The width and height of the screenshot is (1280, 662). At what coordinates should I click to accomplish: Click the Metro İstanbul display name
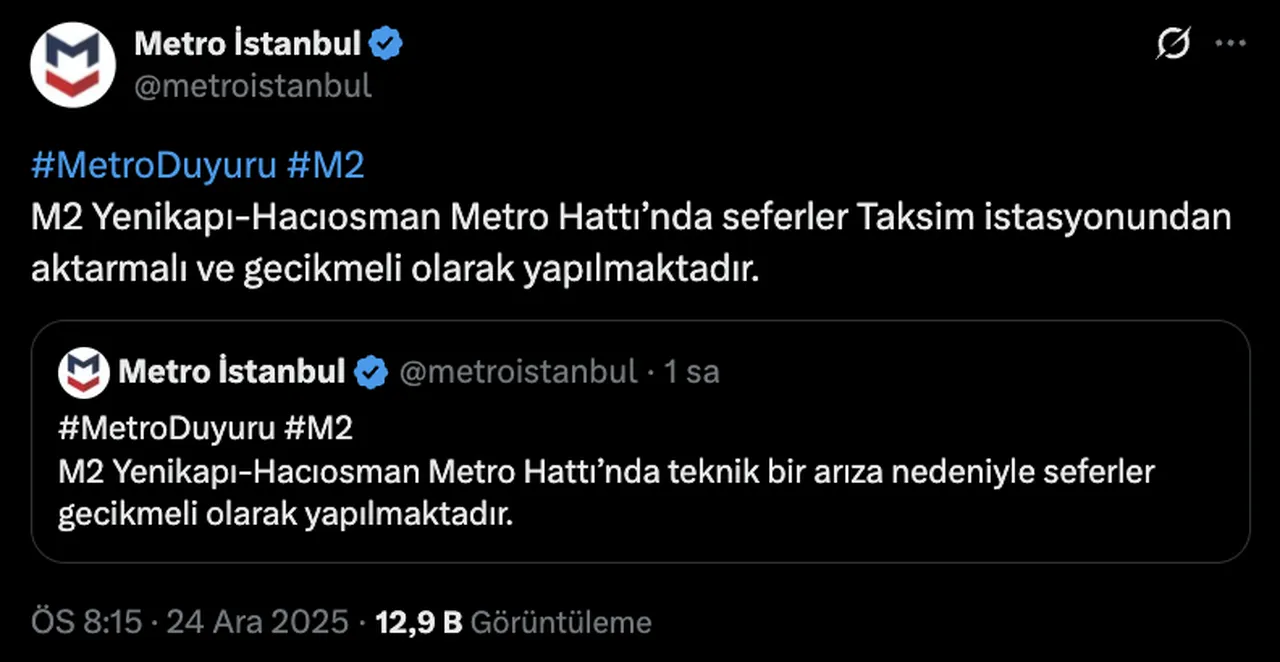click(247, 43)
